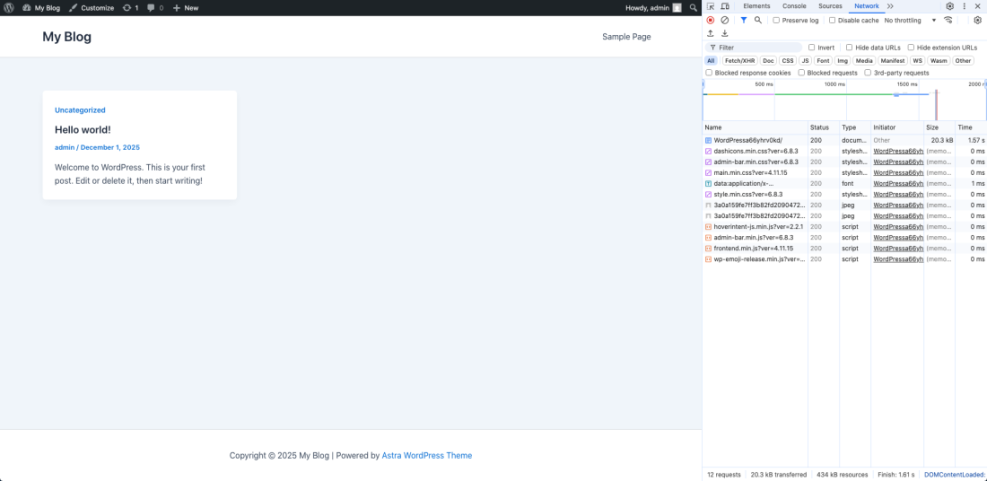Open Astra WordPress Theme link
This screenshot has width=987, height=481.
(x=427, y=455)
